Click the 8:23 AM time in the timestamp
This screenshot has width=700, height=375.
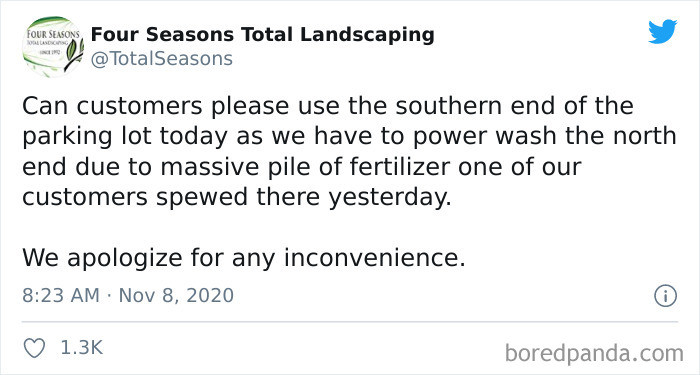61,296
